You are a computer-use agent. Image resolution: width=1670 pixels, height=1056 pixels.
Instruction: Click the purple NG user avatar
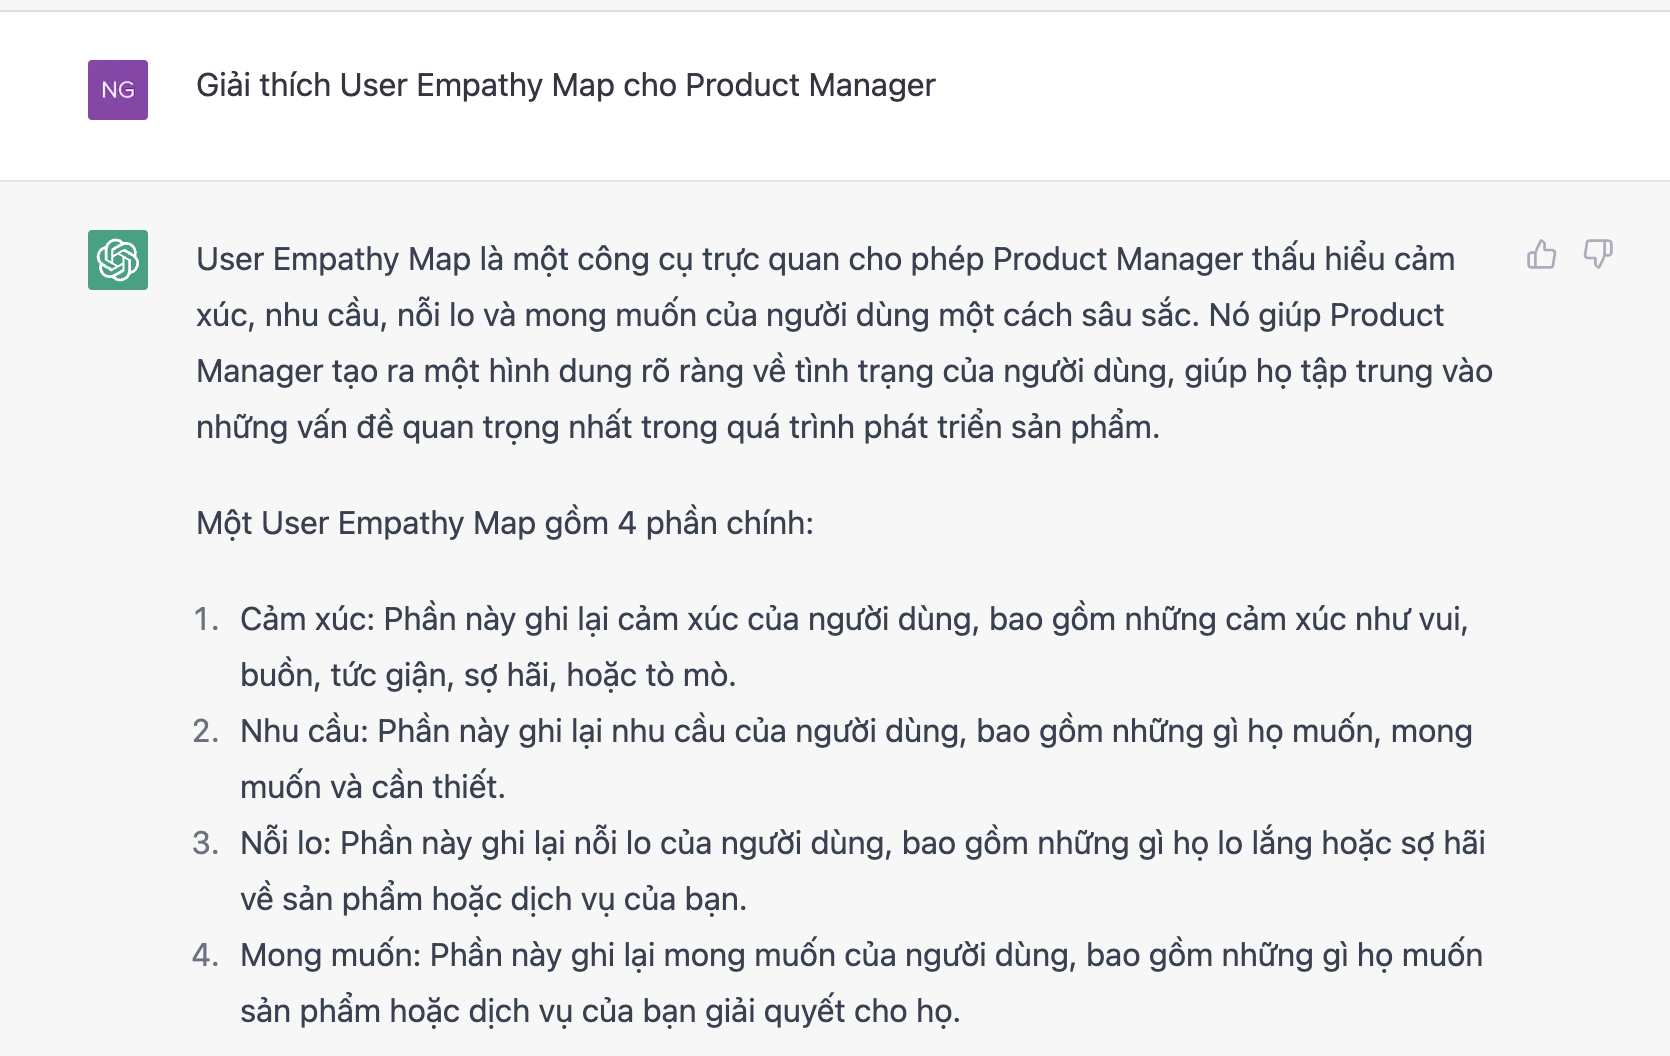coord(118,90)
